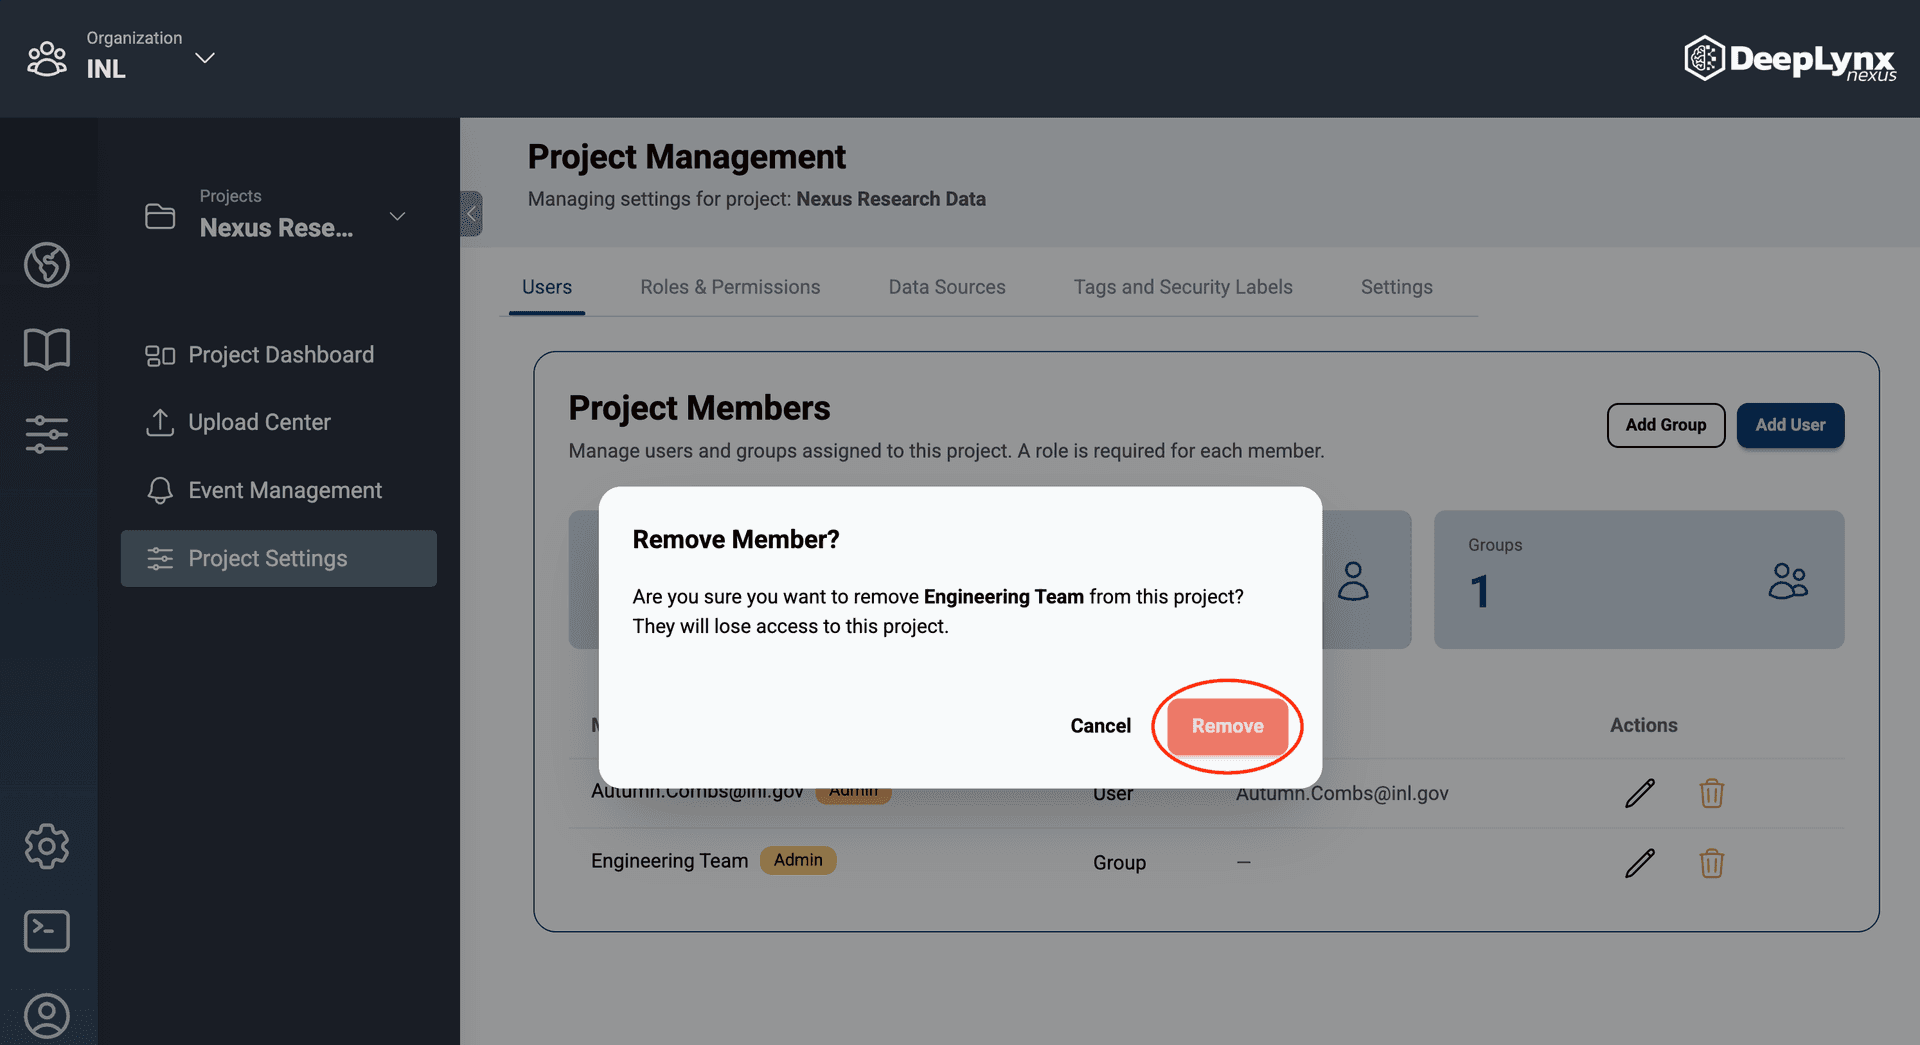1920x1045 pixels.
Task: Select the Tags and Security Labels tab
Action: click(x=1183, y=287)
